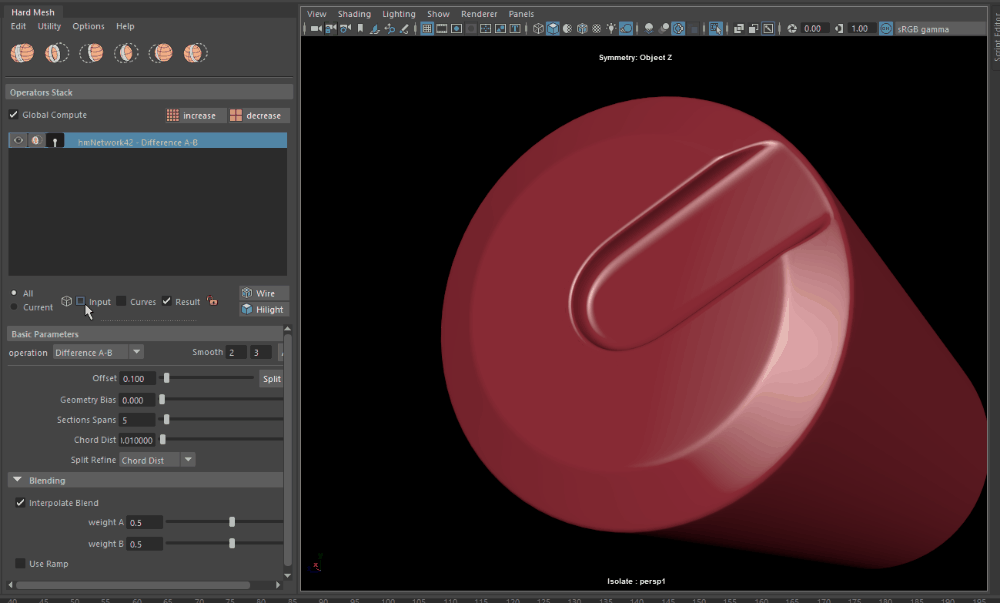Open the Split Refine Chord Dist dropdown
The image size is (1000, 603).
coord(157,460)
